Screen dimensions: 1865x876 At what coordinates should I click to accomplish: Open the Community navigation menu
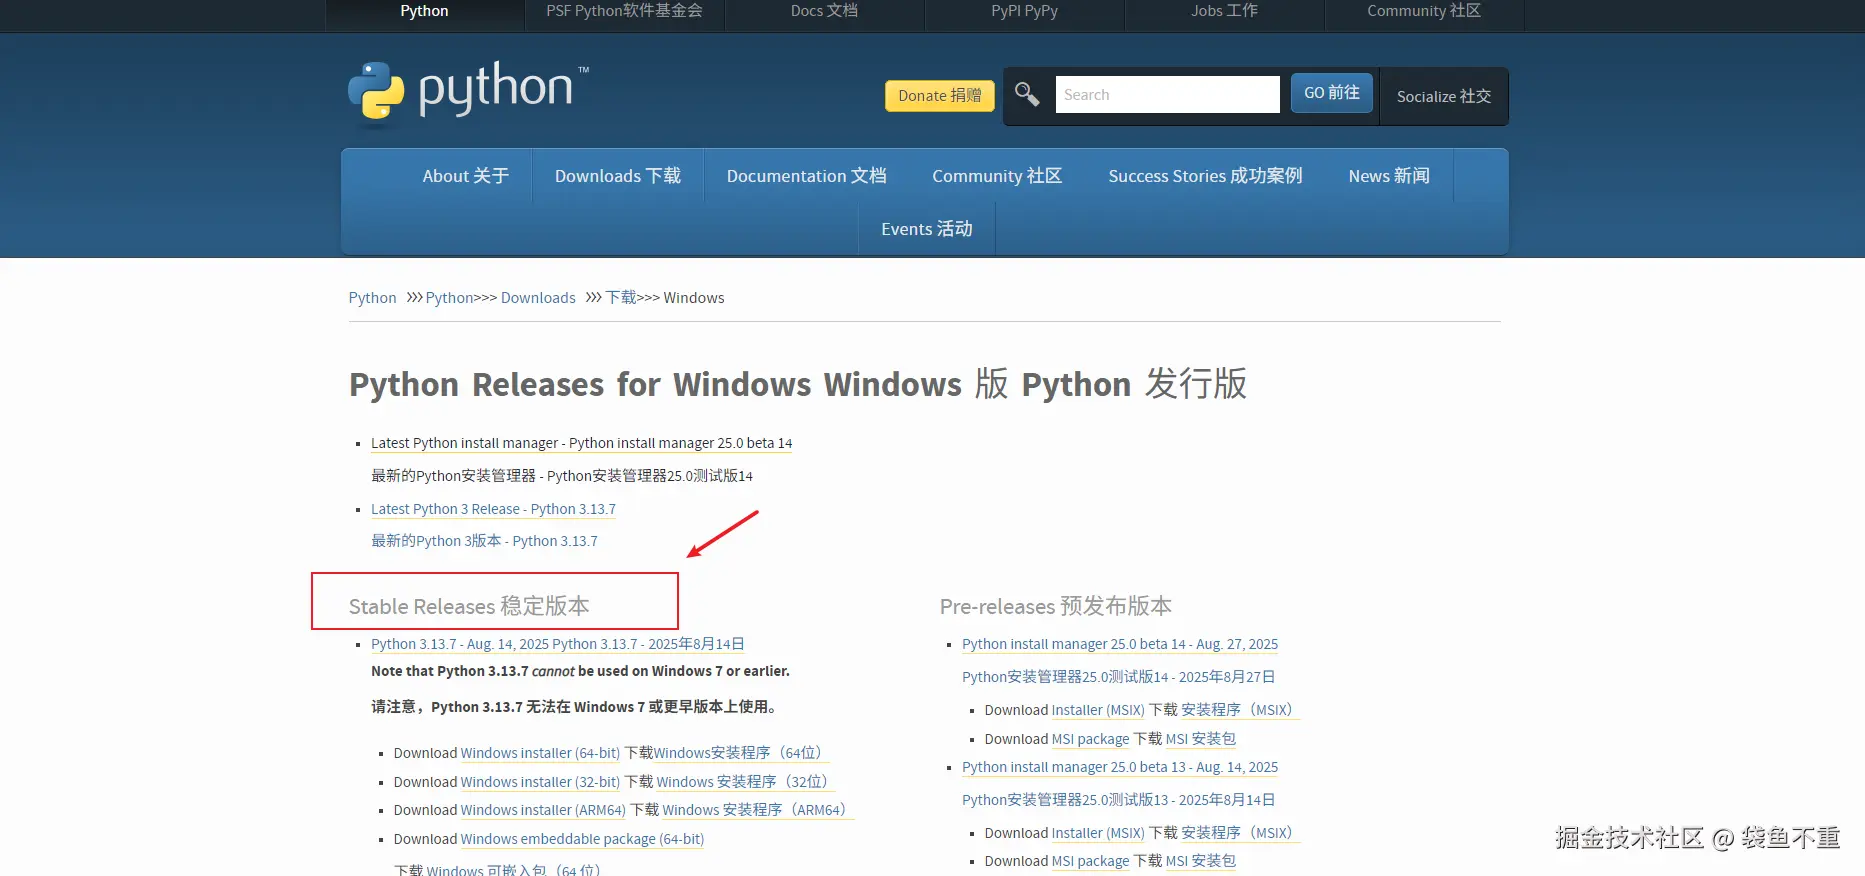[997, 176]
